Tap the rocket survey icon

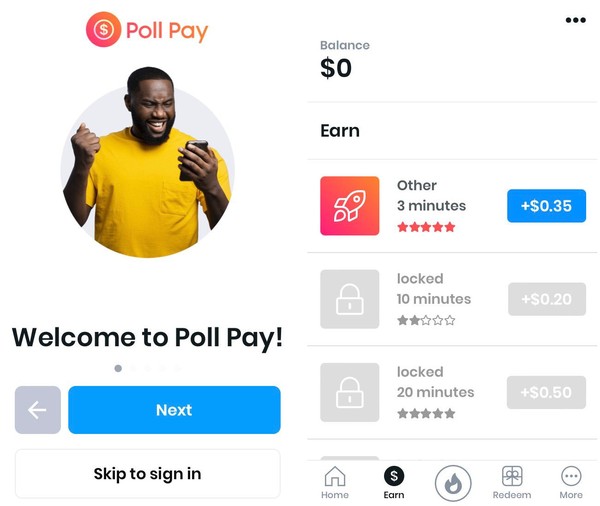349,206
